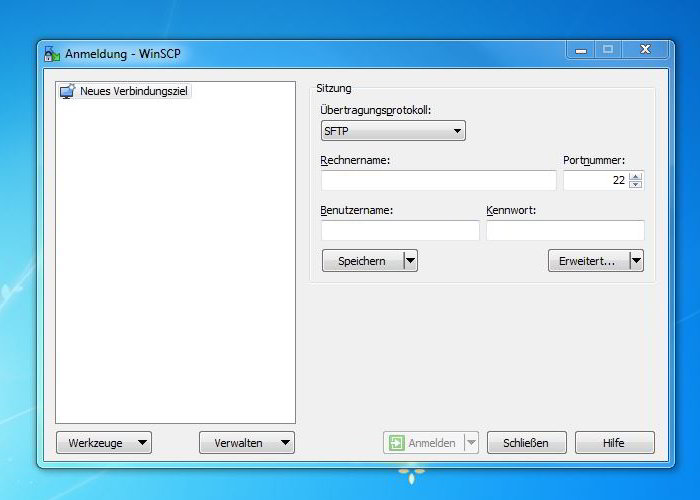Click the Schließen button

tap(527, 443)
